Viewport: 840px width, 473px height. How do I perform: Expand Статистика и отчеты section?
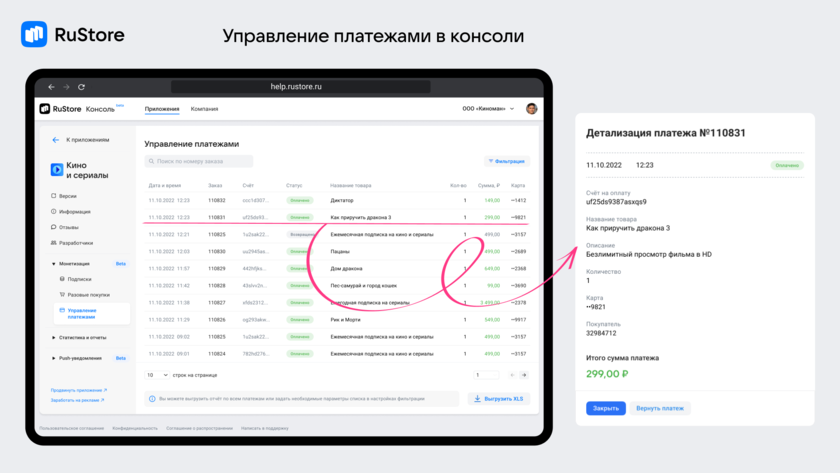(54, 338)
